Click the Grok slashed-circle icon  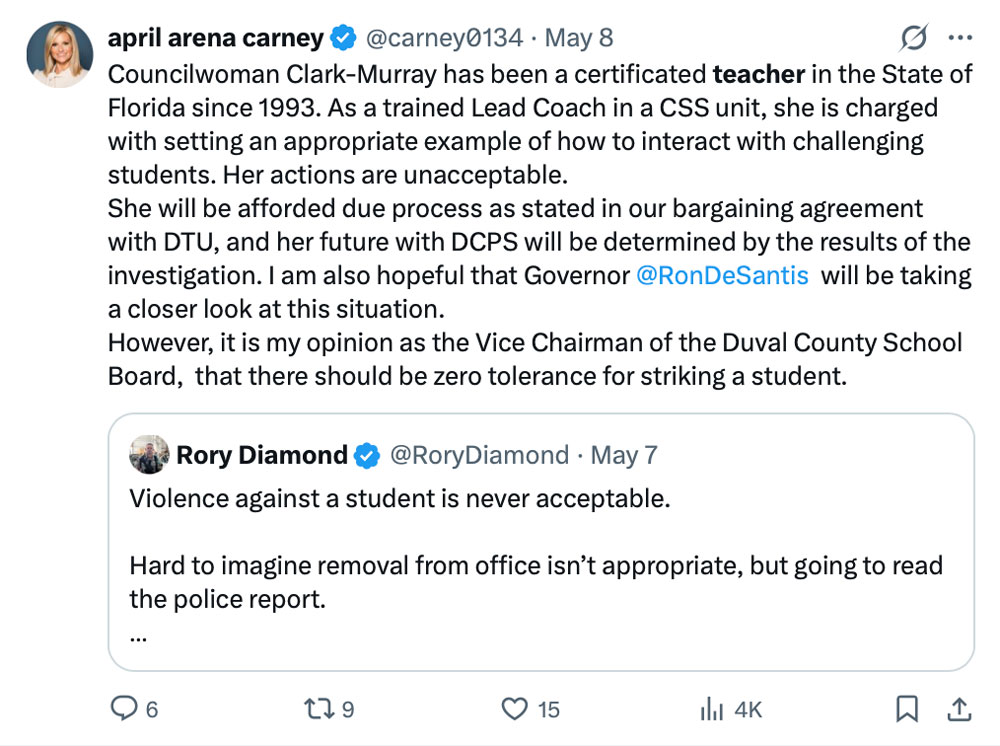914,38
